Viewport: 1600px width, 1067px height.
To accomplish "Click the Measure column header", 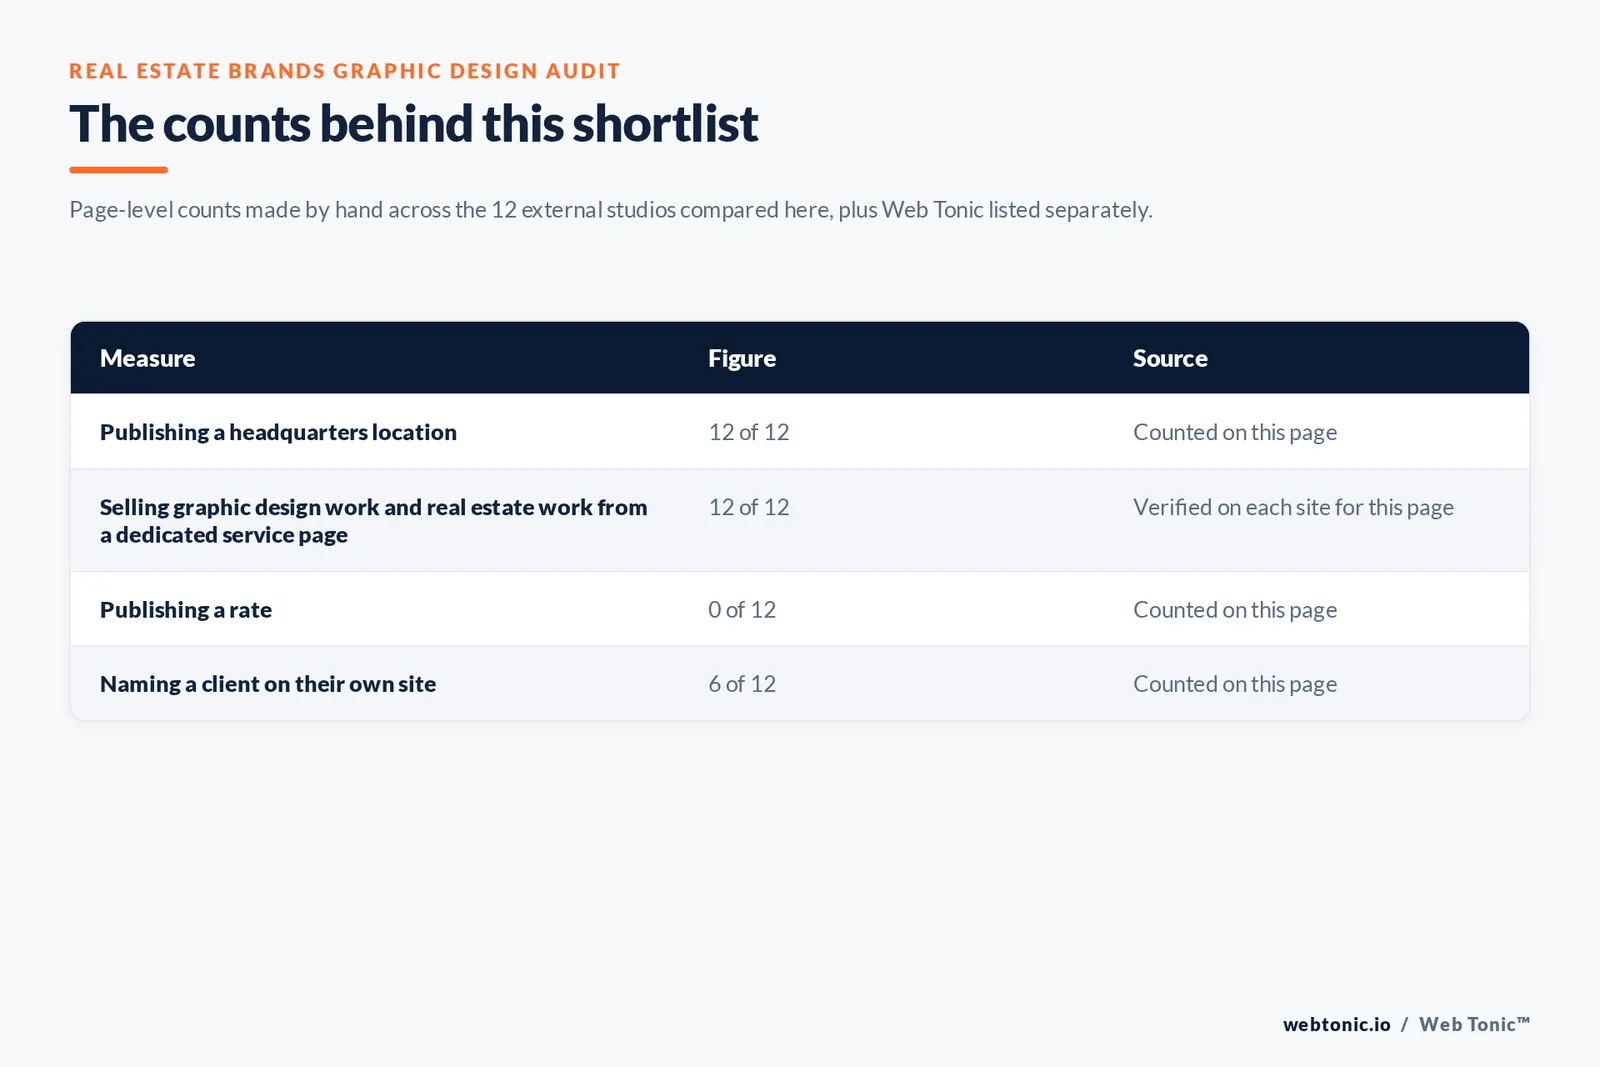I will pos(147,358).
